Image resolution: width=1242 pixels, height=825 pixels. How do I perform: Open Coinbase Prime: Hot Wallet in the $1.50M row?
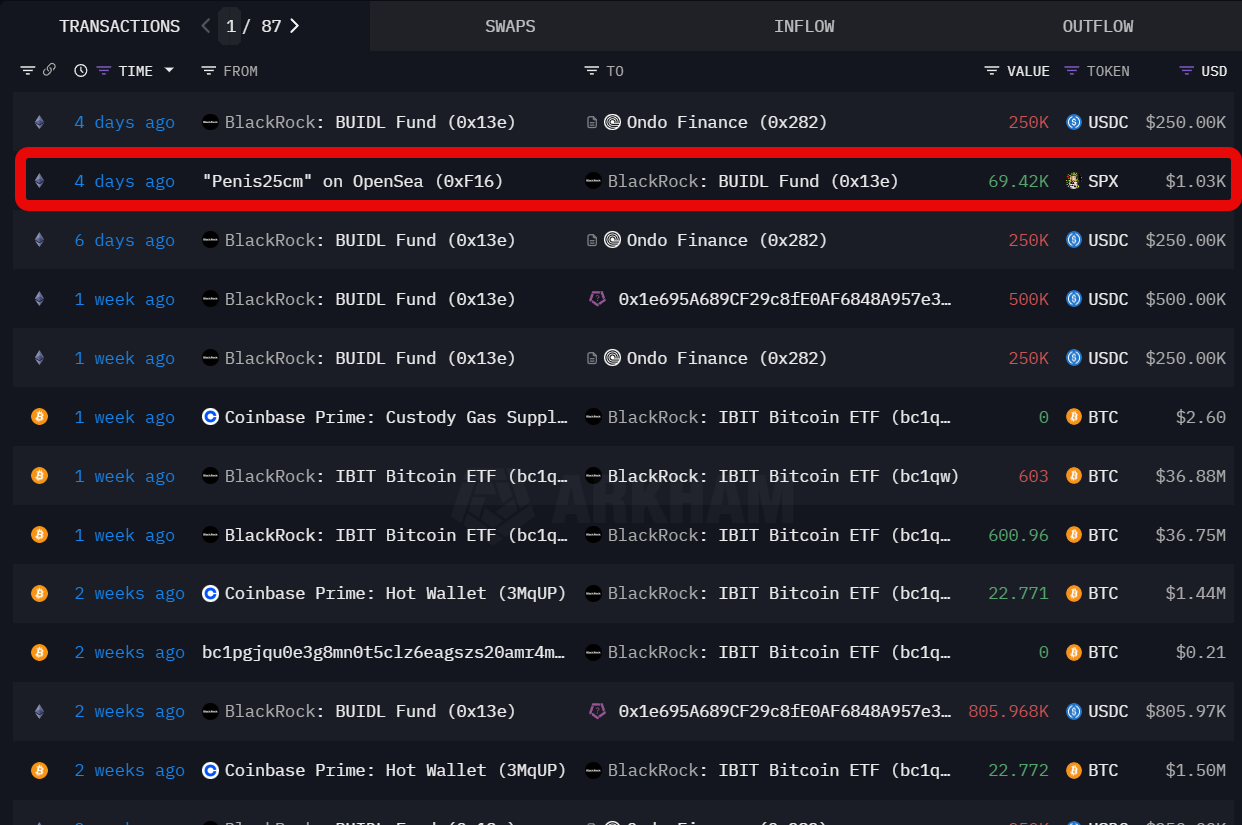point(396,771)
